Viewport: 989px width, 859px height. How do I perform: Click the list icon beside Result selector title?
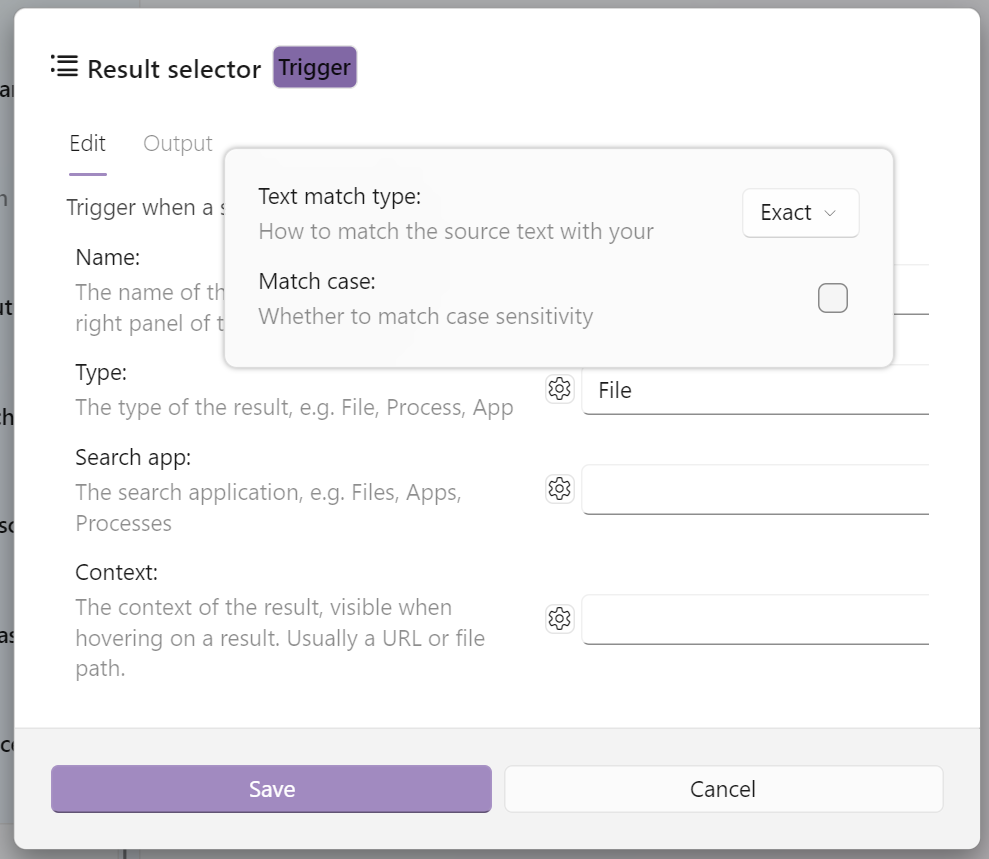pos(63,66)
